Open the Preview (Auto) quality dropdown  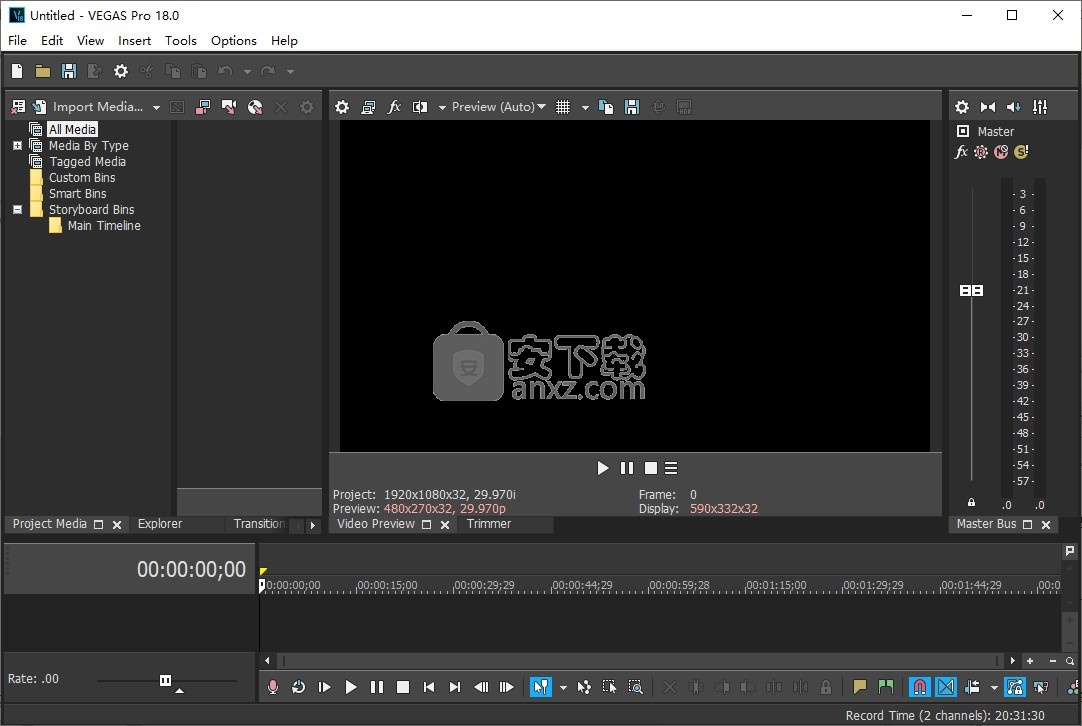[498, 107]
